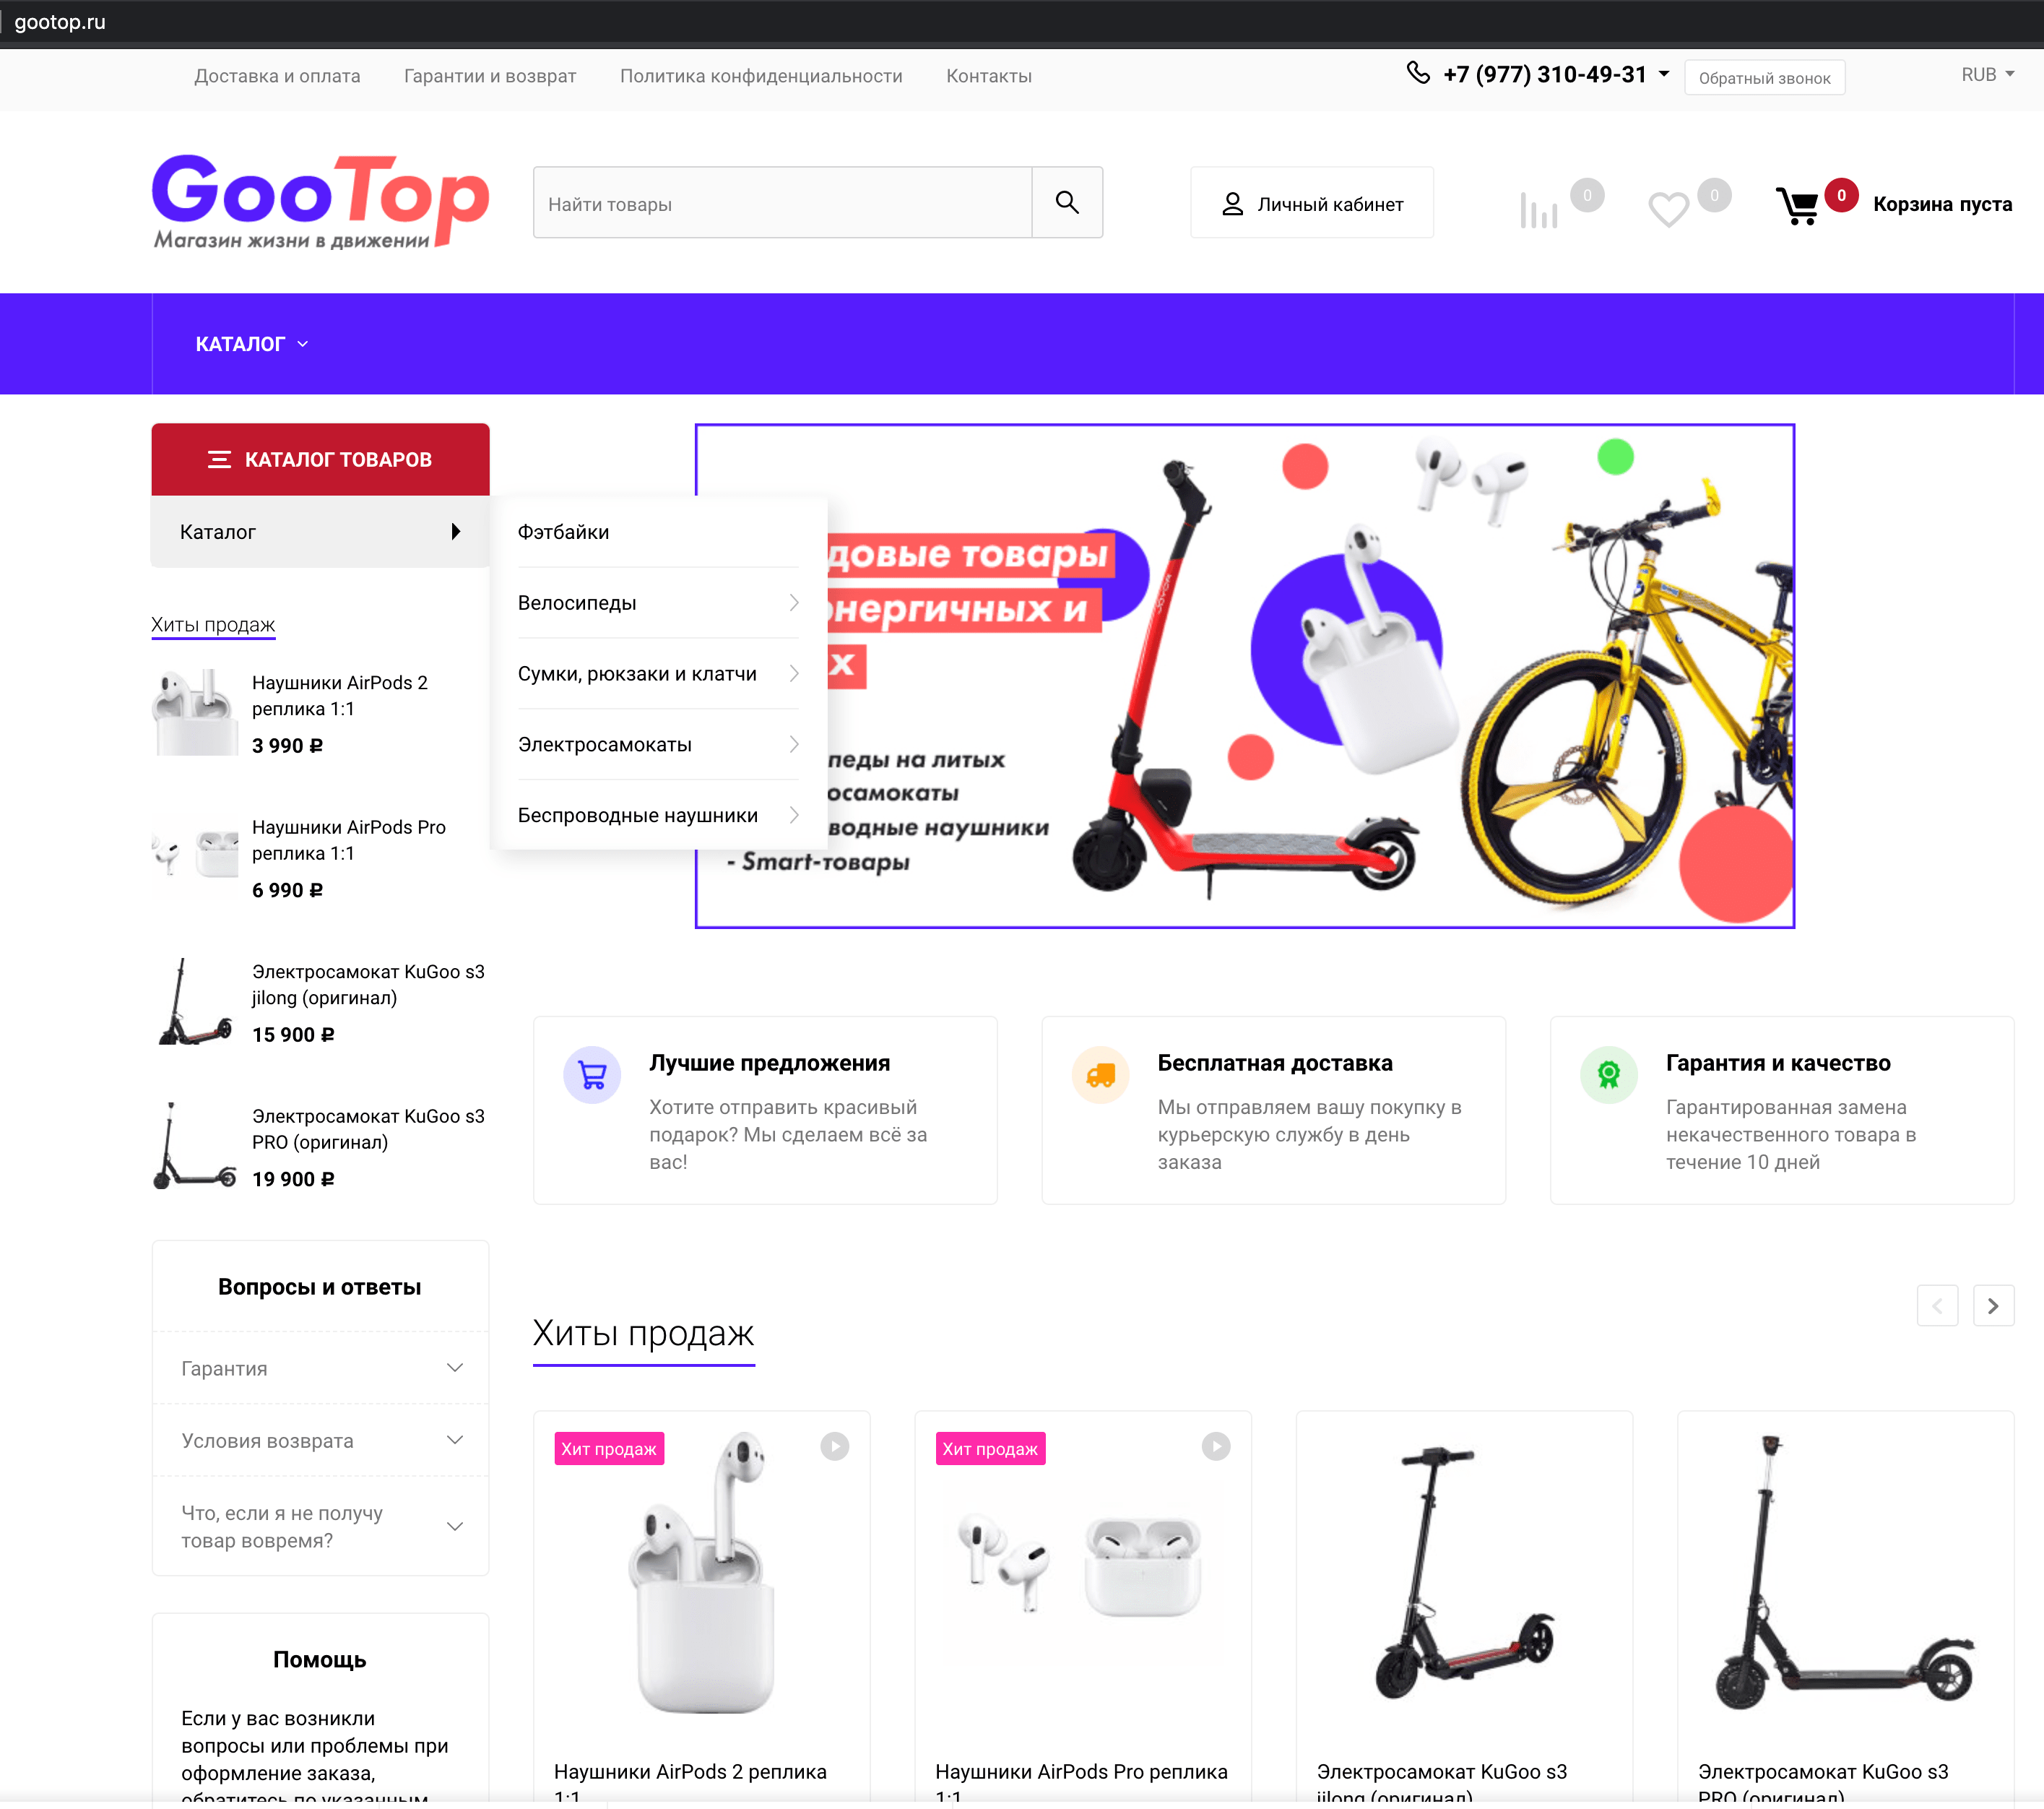Play video on AirPods Pro product card
Screen dimensions: 2044x1809
1216,1446
